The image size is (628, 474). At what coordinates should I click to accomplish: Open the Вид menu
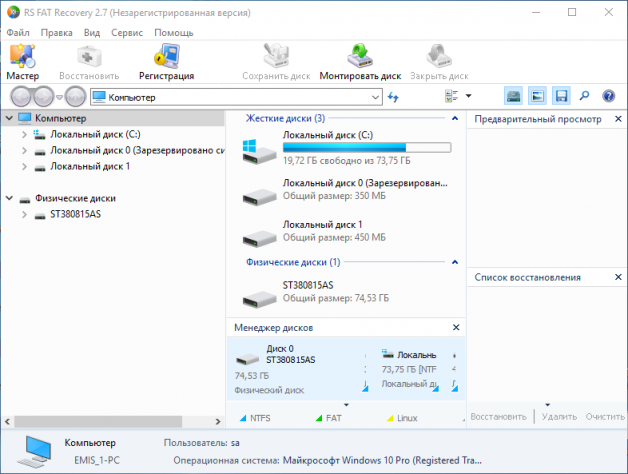tap(92, 33)
